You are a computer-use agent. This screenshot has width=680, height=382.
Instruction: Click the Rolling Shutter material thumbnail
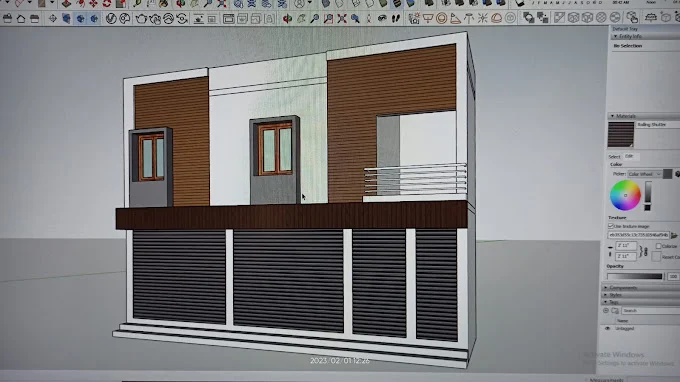click(621, 134)
